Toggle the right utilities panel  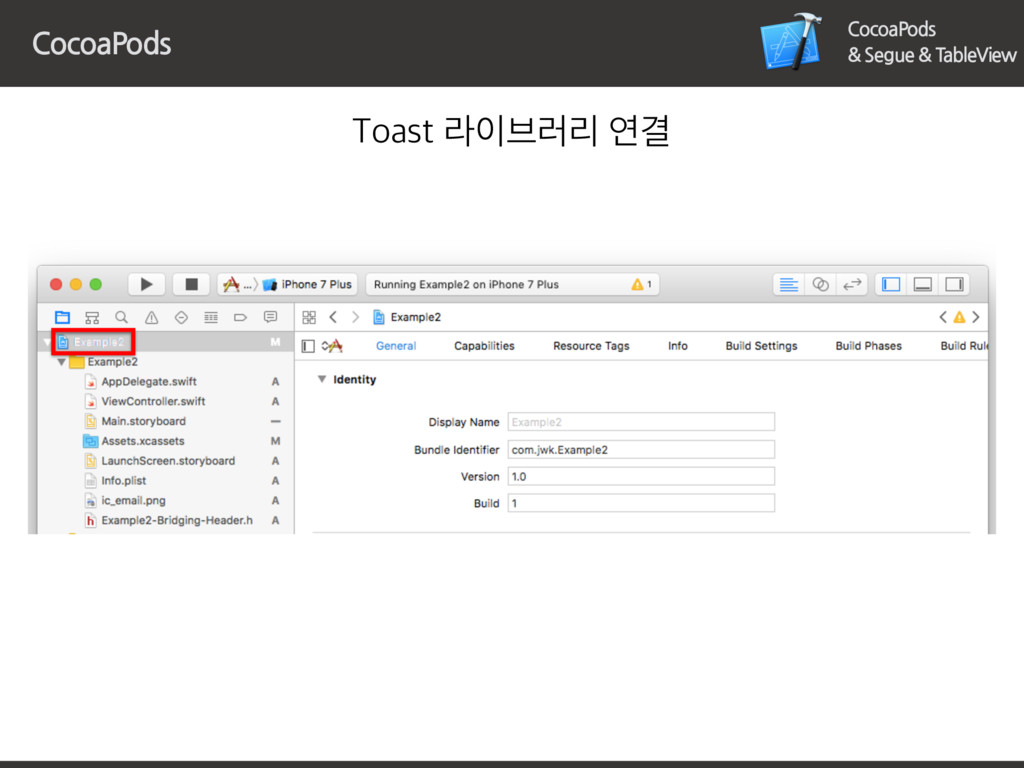953,284
